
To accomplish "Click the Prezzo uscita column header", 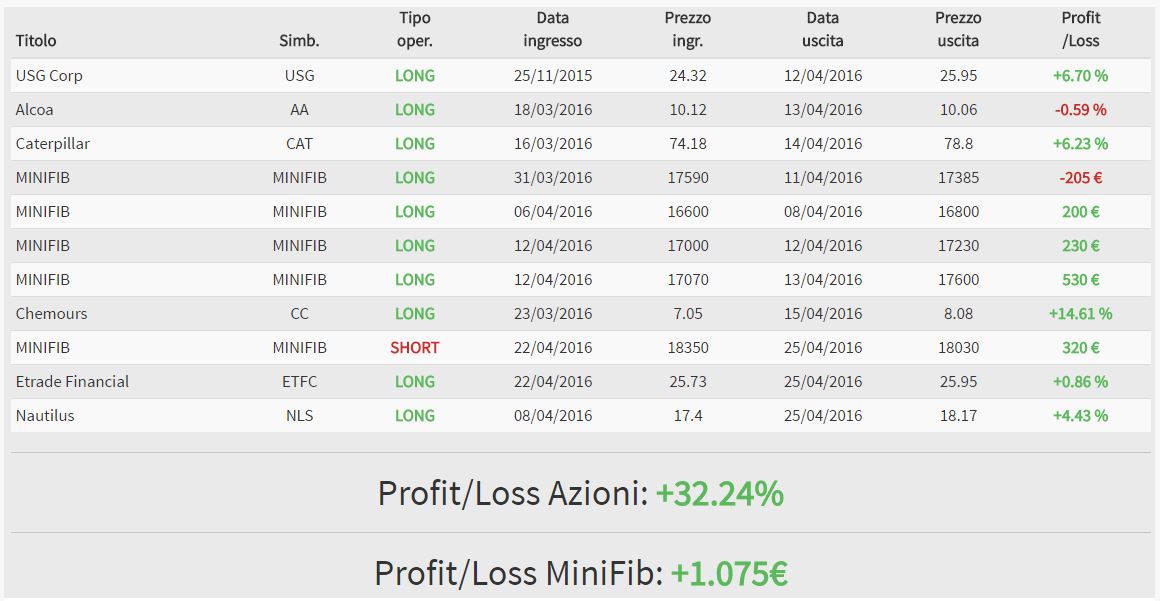I will (958, 30).
